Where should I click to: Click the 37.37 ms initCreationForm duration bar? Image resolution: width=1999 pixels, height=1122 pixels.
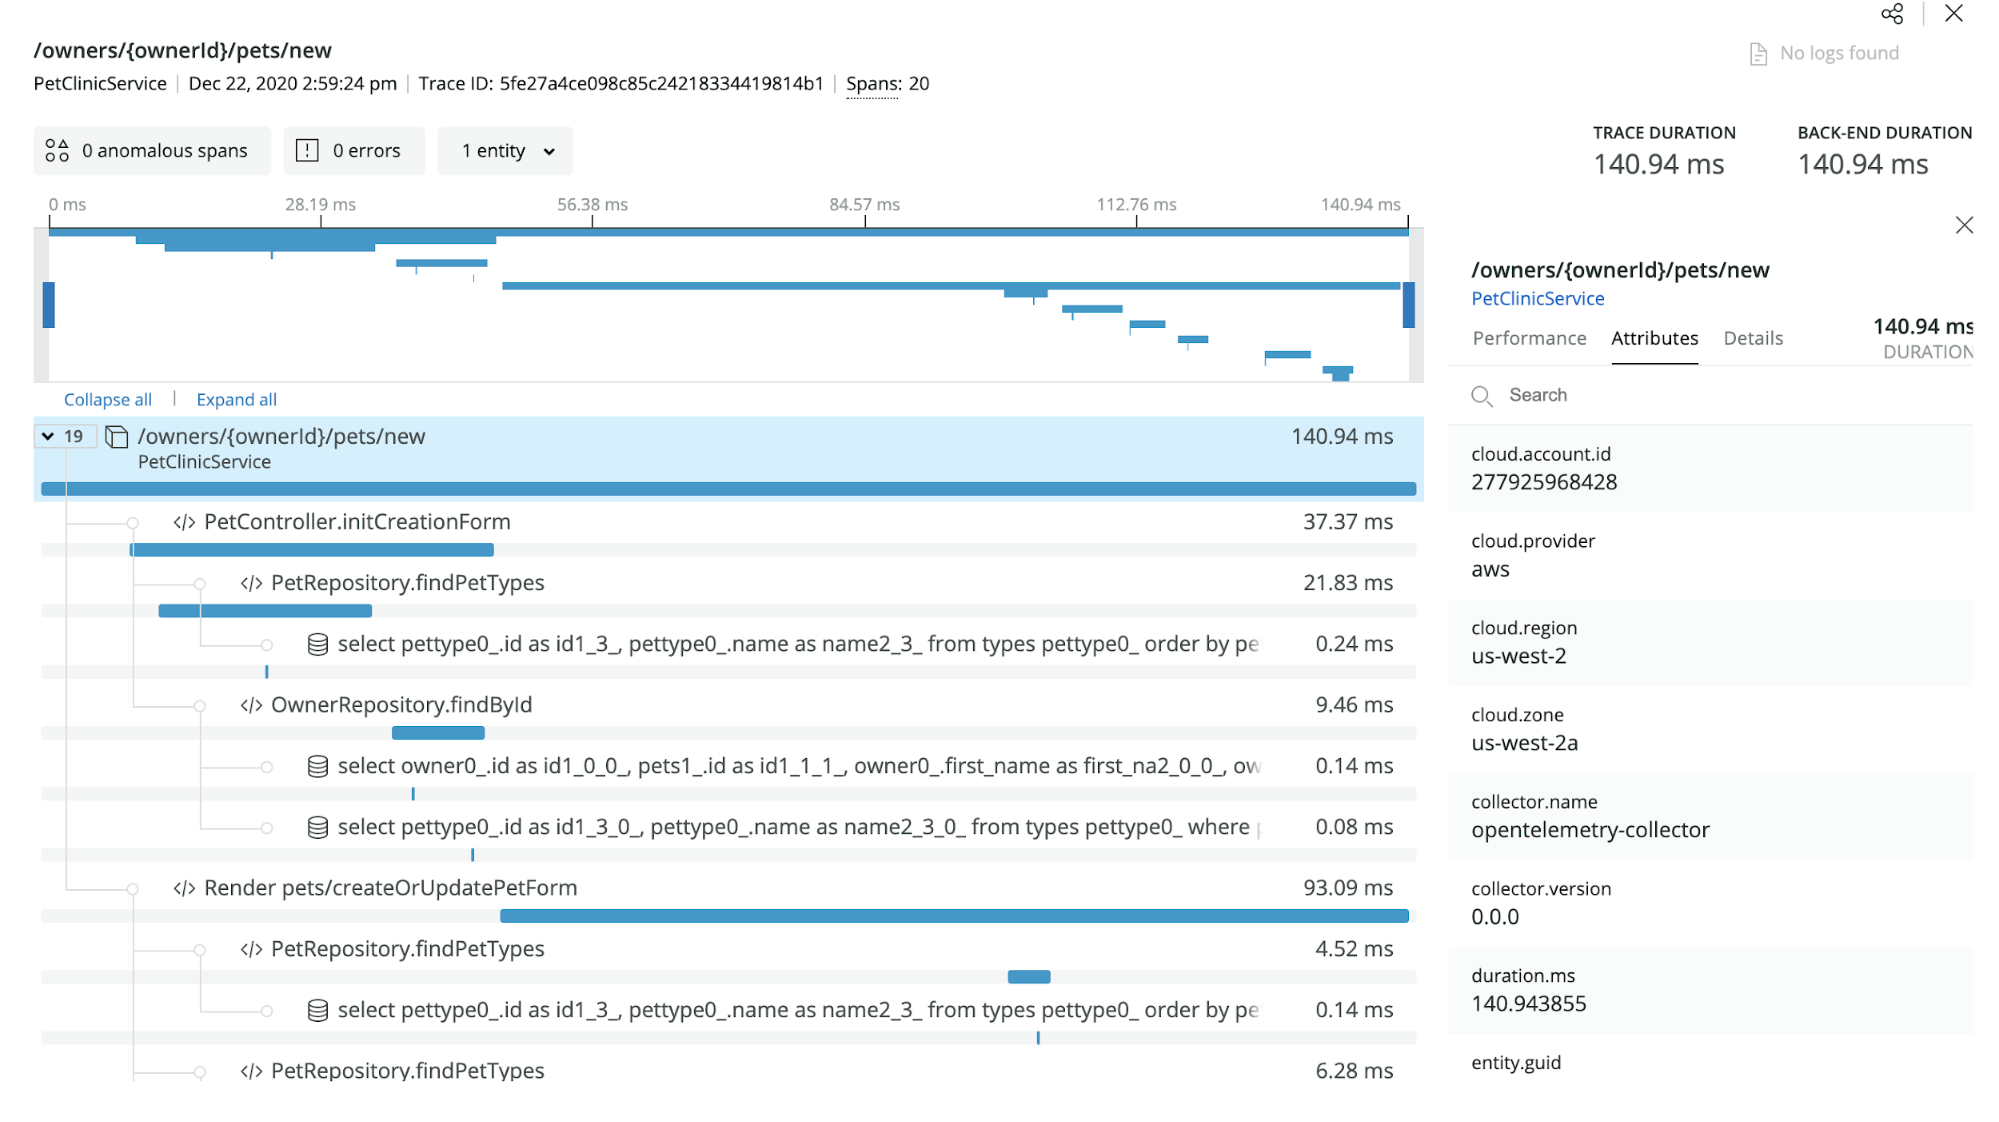(312, 550)
